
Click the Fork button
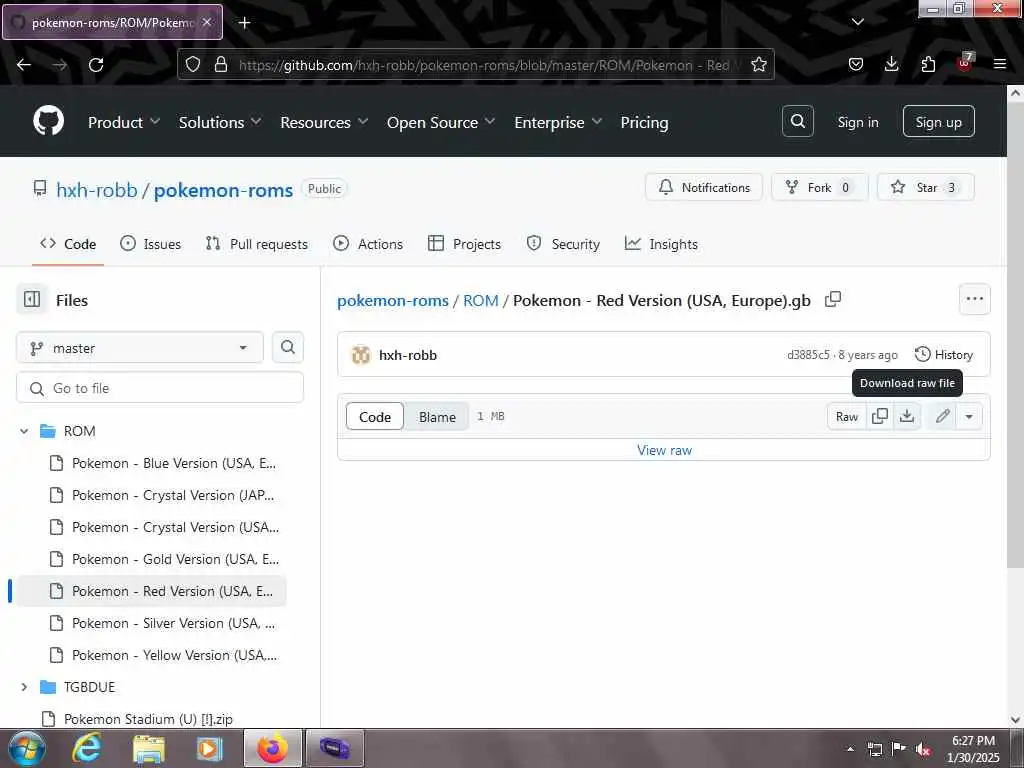(820, 187)
